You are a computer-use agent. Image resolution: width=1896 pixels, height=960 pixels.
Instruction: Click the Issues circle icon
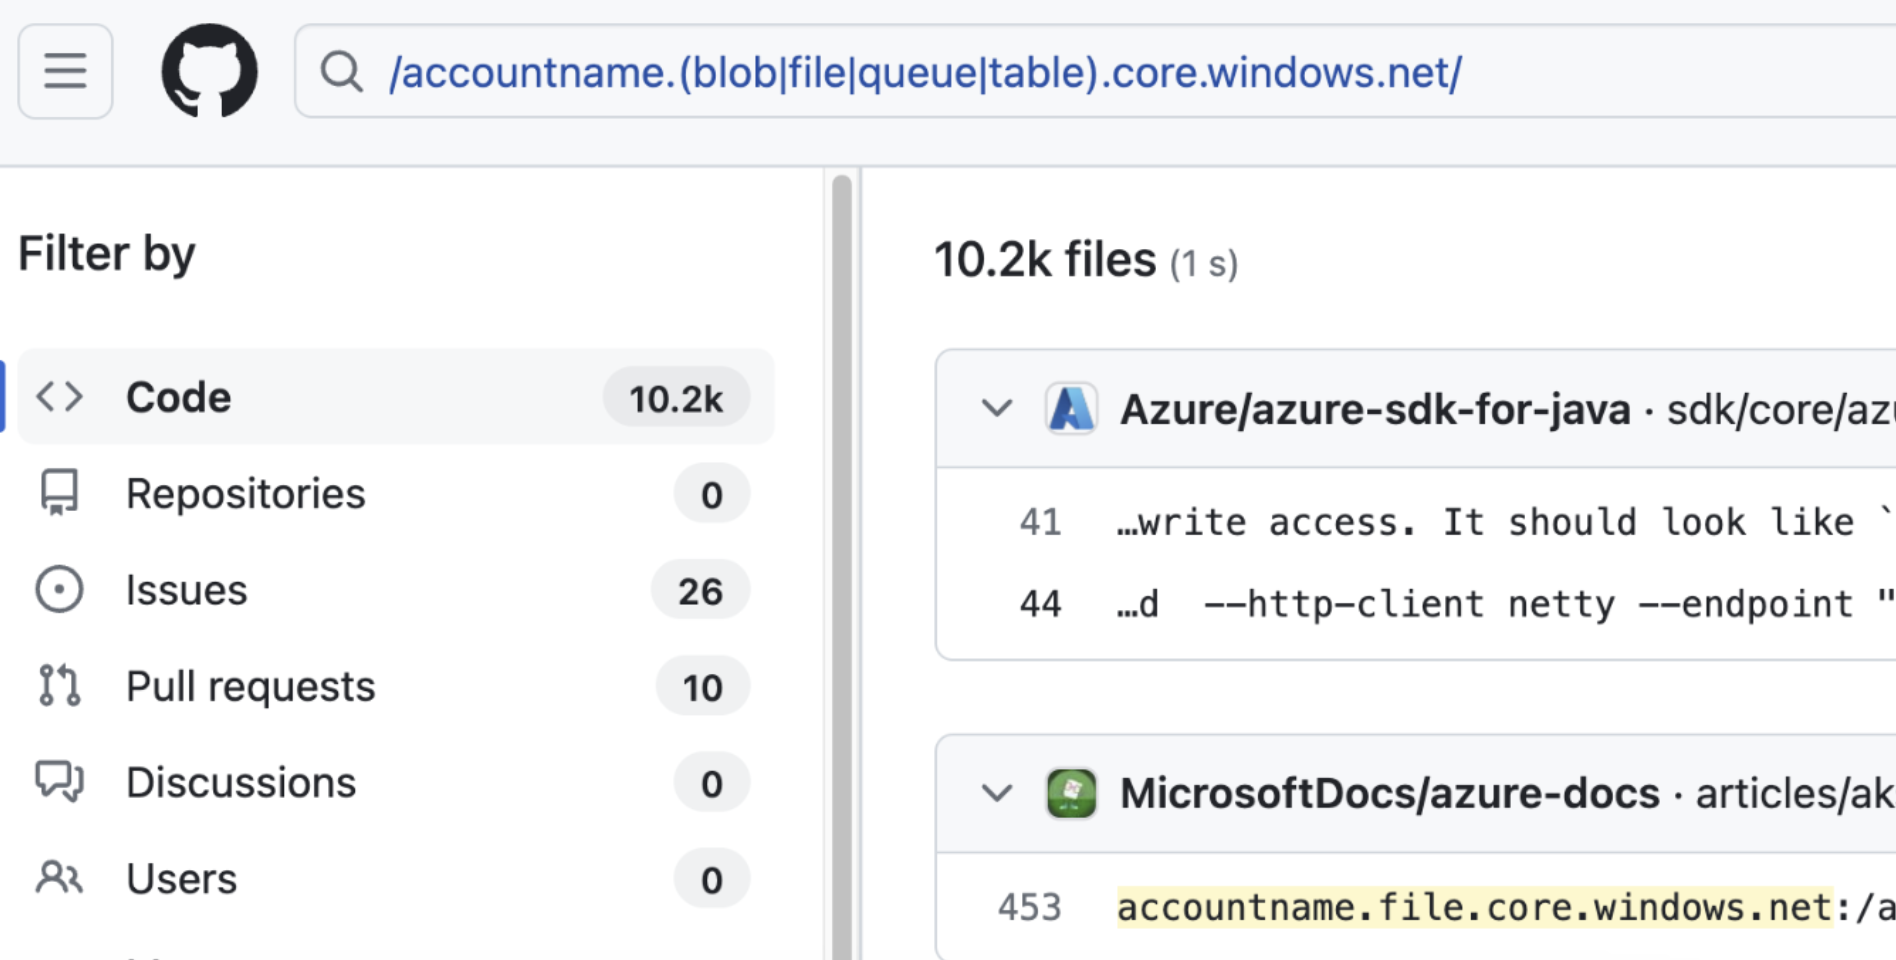[59, 590]
